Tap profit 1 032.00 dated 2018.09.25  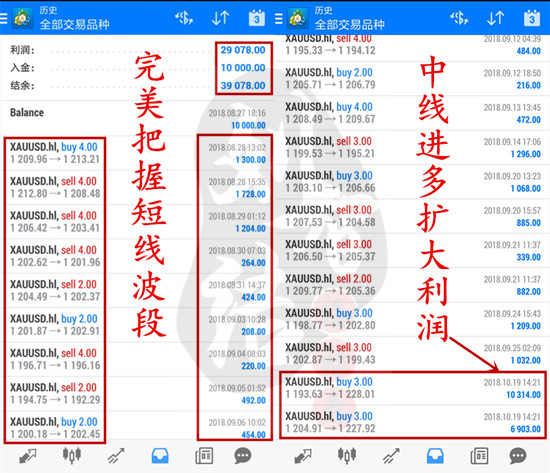pyautogui.click(x=525, y=361)
